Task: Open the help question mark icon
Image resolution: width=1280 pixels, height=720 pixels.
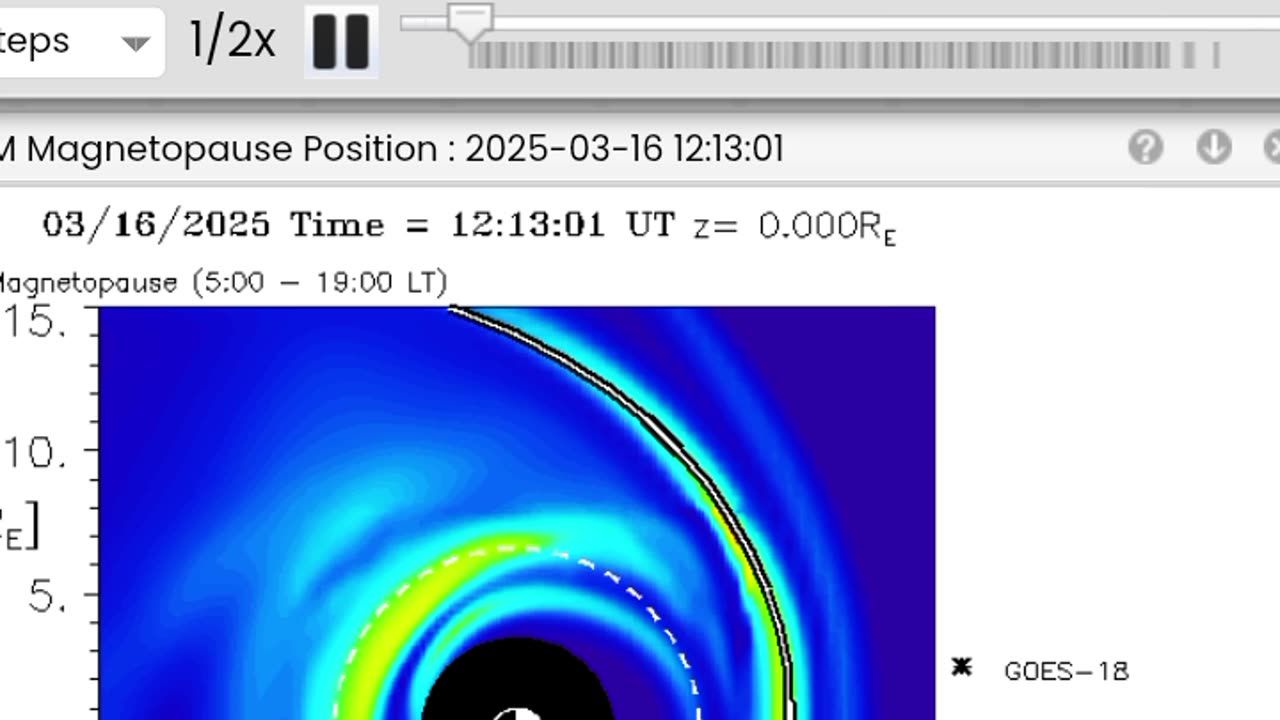Action: [1145, 148]
